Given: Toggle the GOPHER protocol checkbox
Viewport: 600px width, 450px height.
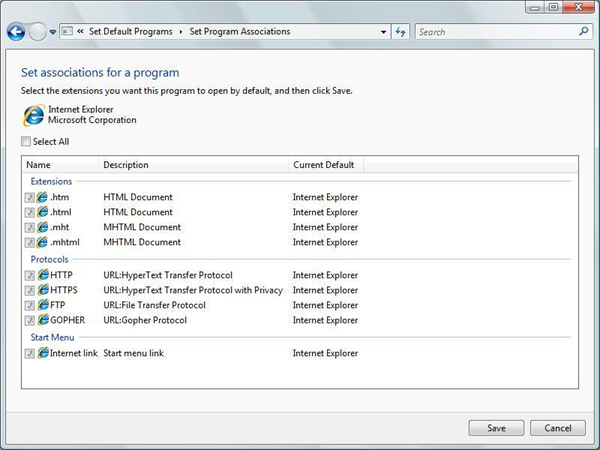Looking at the screenshot, I should pos(30,320).
